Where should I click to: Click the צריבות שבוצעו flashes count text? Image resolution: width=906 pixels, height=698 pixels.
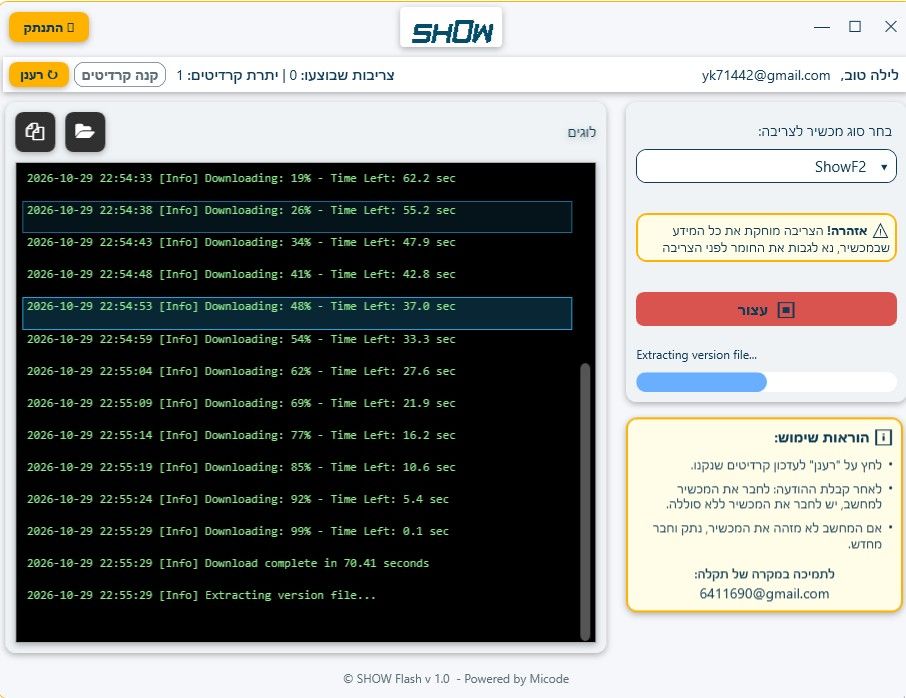click(x=342, y=75)
